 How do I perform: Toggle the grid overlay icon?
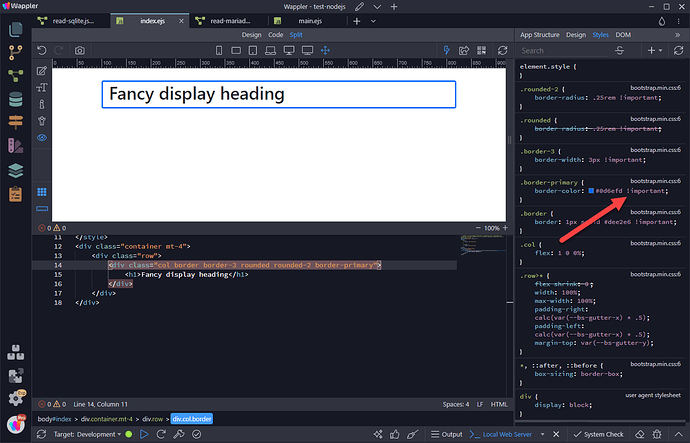point(42,192)
